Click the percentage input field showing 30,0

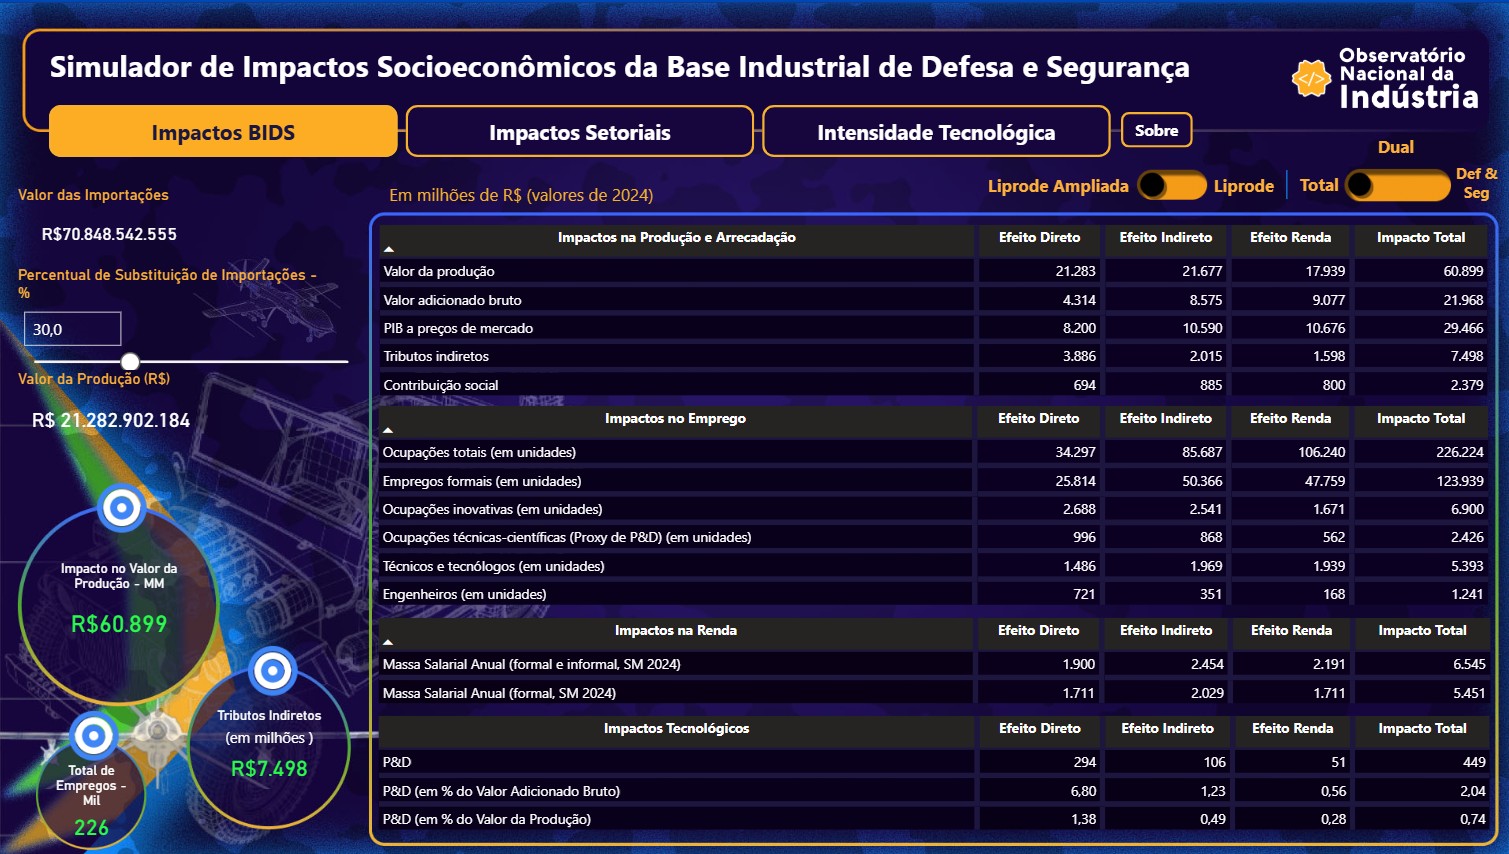[x=72, y=329]
